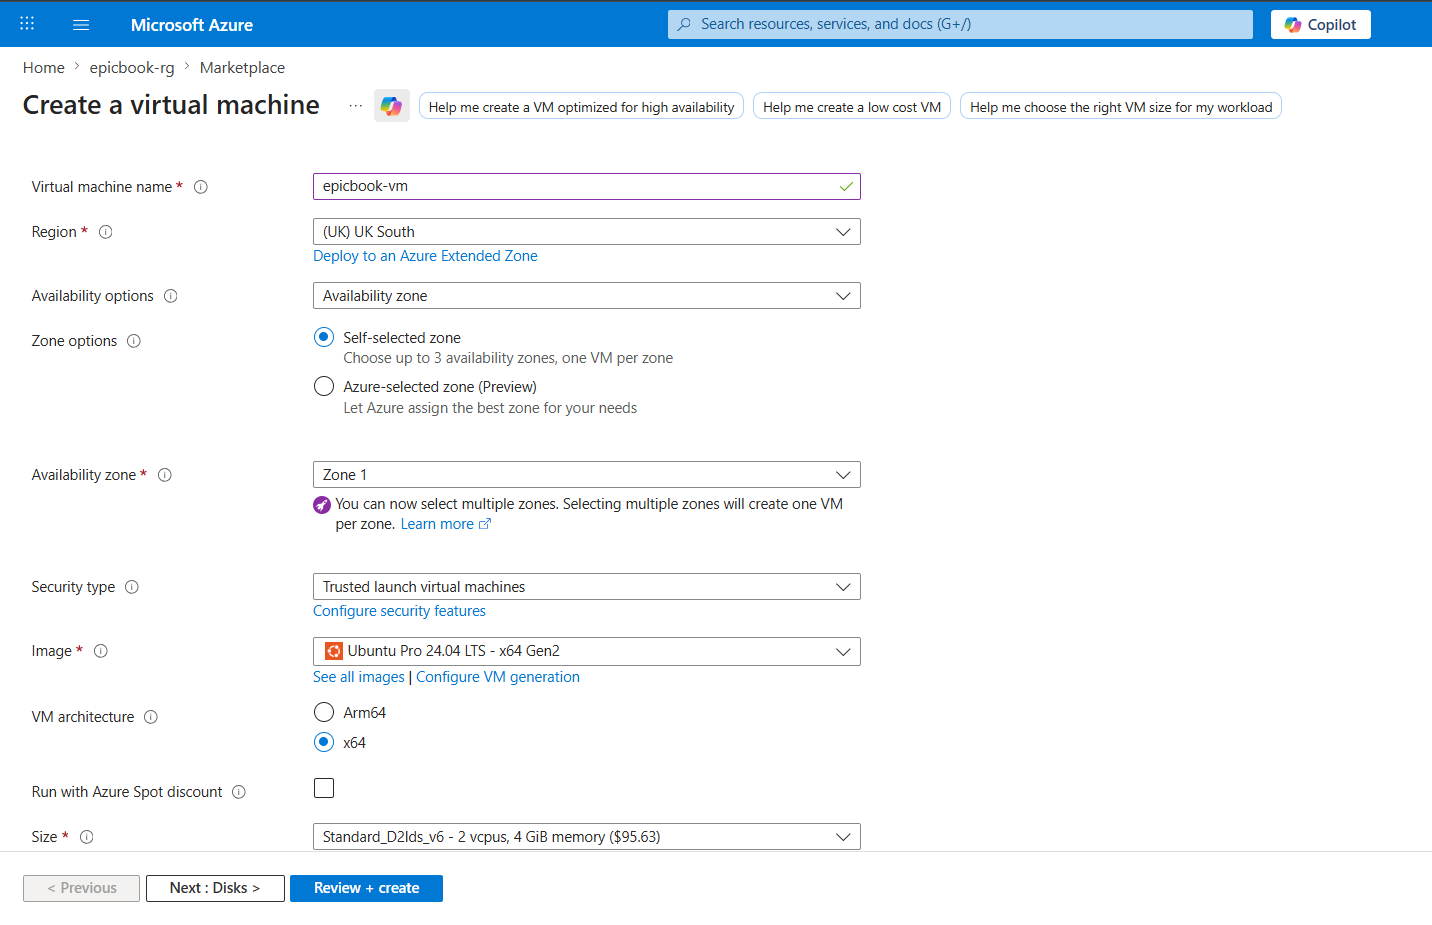
Task: Go to Home breadcrumb
Action: coord(44,68)
